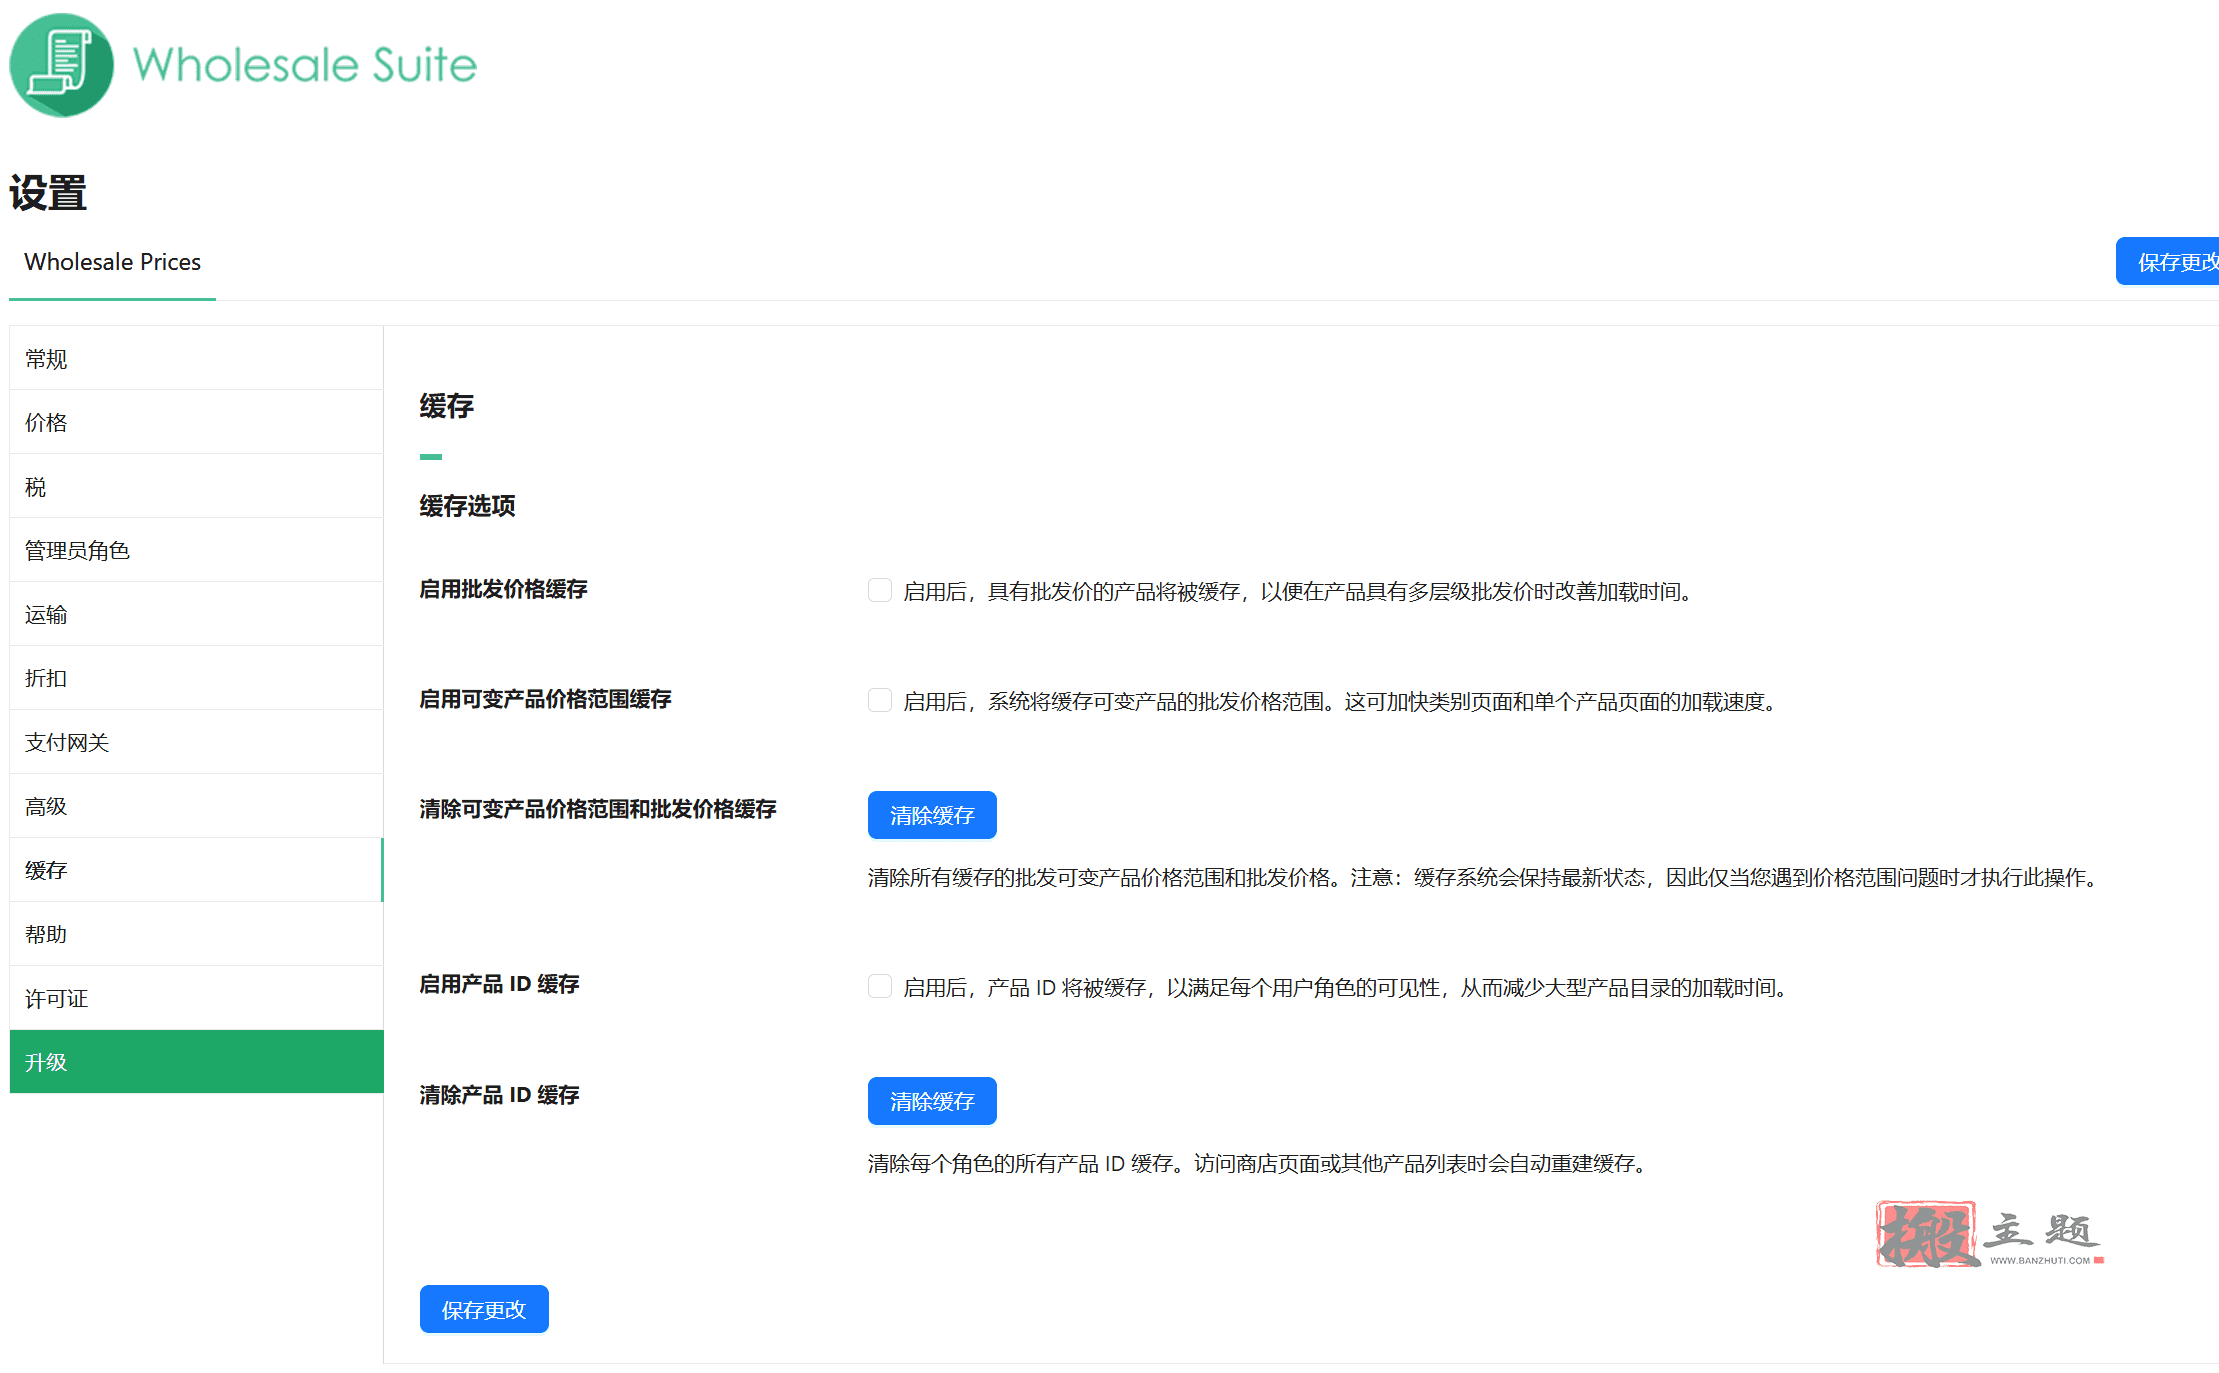
Task: Click the Wholesale Suite title text
Action: 305,65
